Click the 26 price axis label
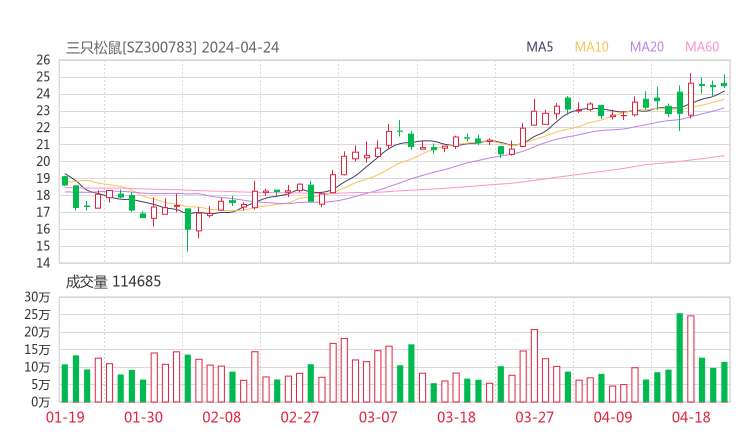 click(x=43, y=60)
